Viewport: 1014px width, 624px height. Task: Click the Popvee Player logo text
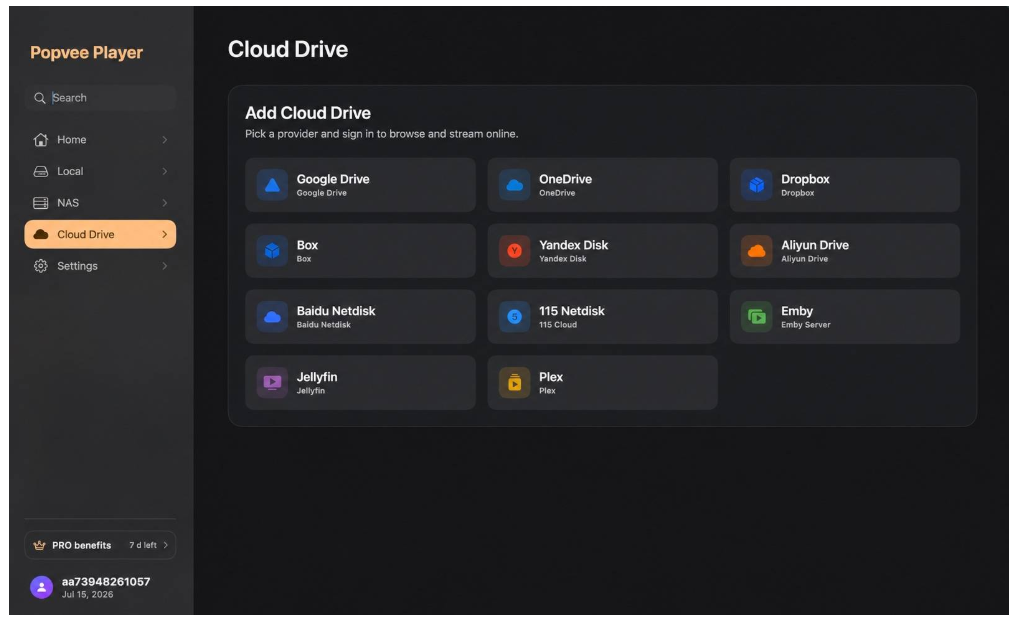pyautogui.click(x=86, y=52)
